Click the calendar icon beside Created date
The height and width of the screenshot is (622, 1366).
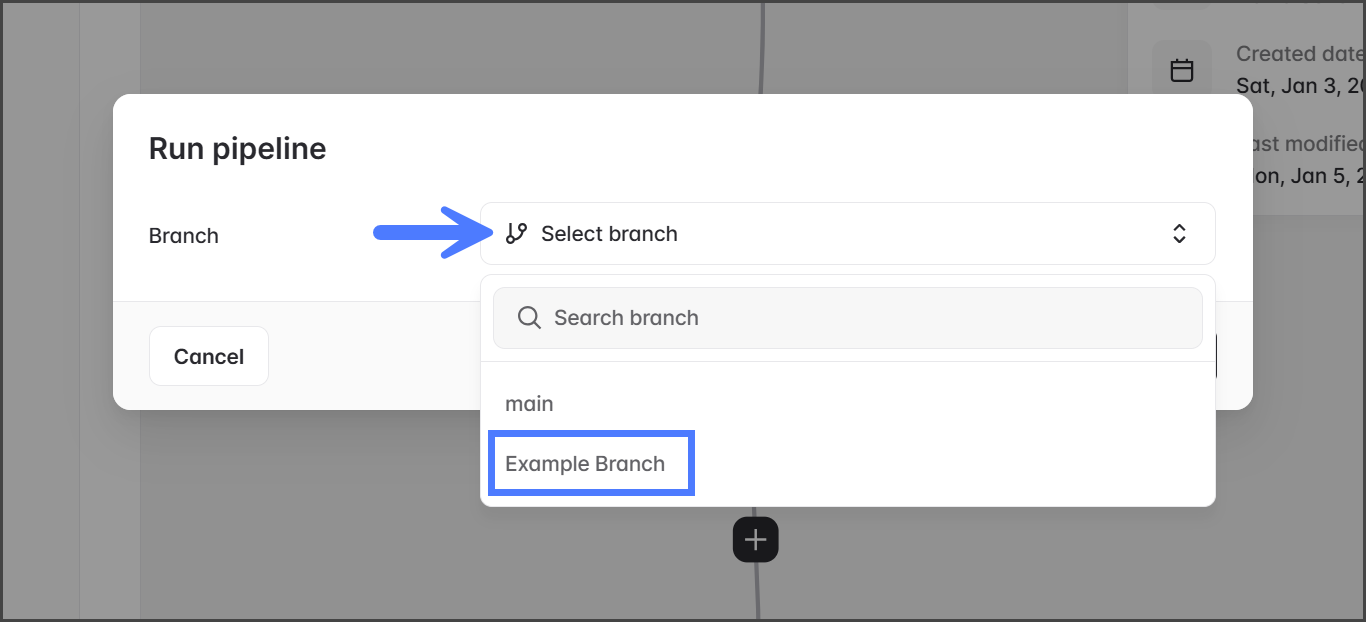(1182, 70)
